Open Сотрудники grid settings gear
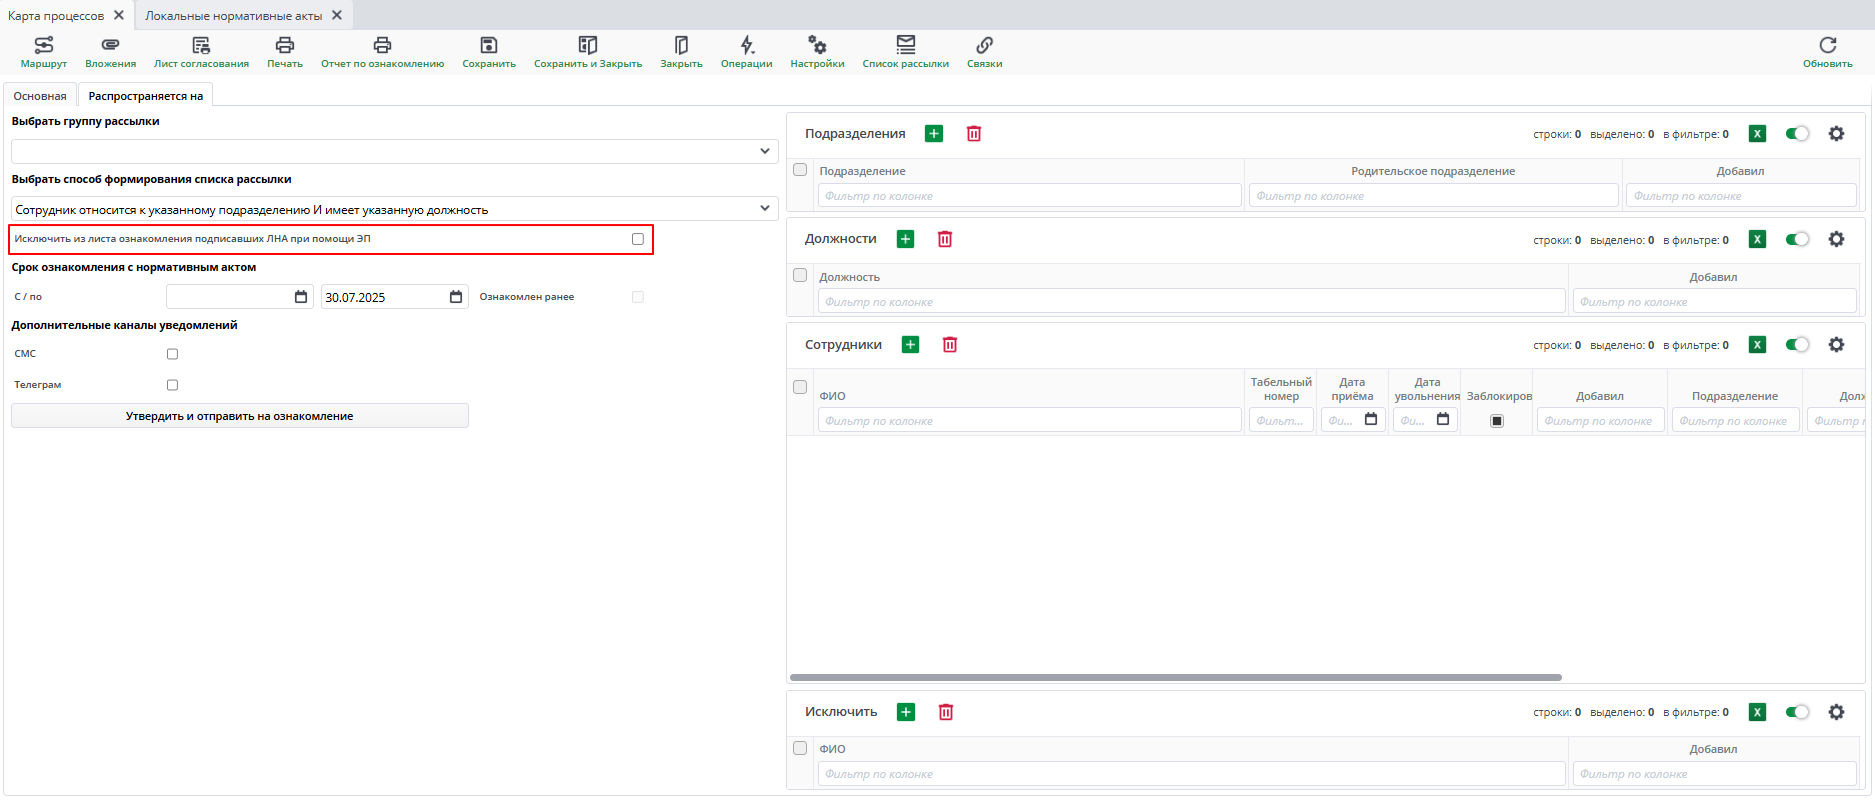Image resolution: width=1875 pixels, height=801 pixels. [1836, 344]
